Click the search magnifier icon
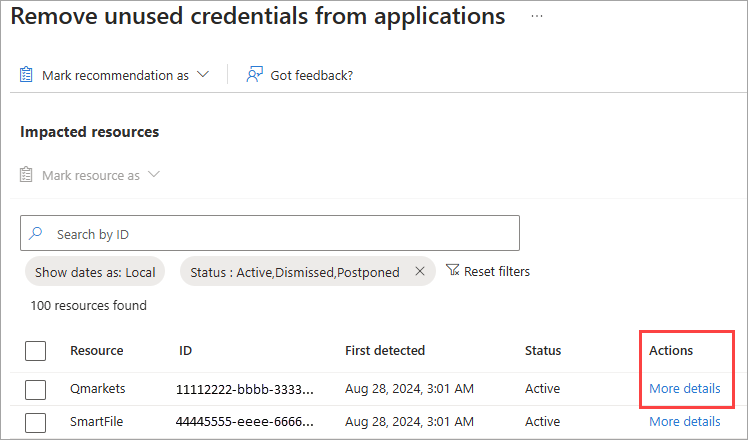 (36, 234)
